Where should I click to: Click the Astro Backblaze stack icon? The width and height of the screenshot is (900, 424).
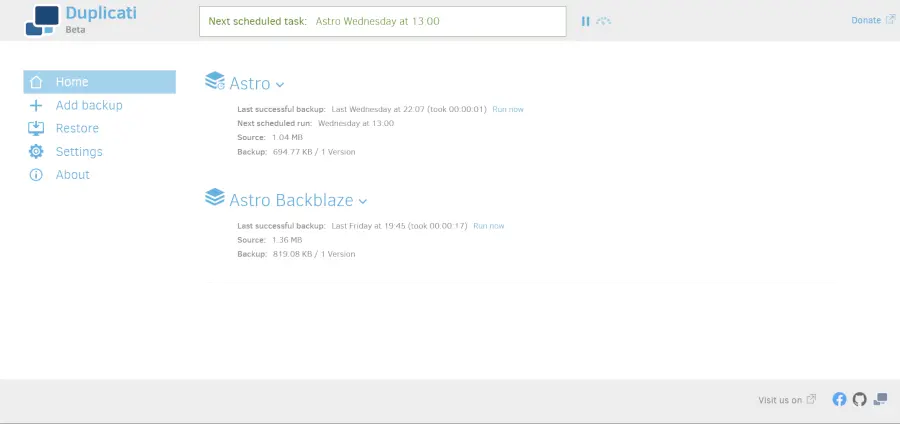(215, 197)
